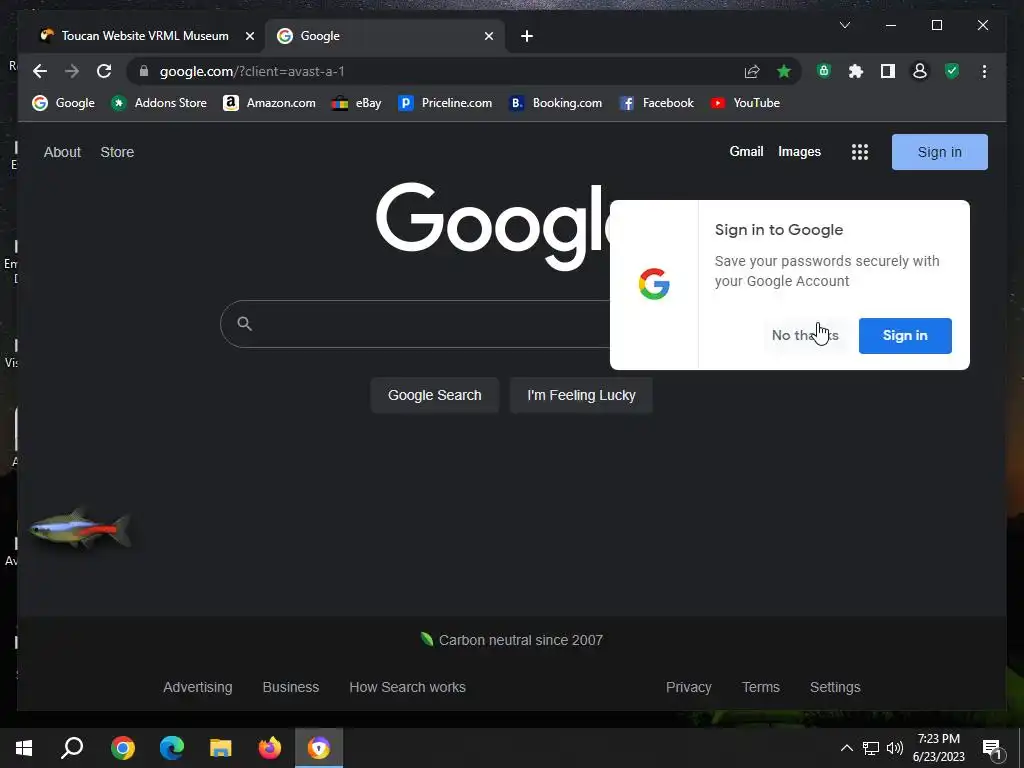The image size is (1024, 768).
Task: Open the YouTube bookmark
Action: click(x=745, y=103)
